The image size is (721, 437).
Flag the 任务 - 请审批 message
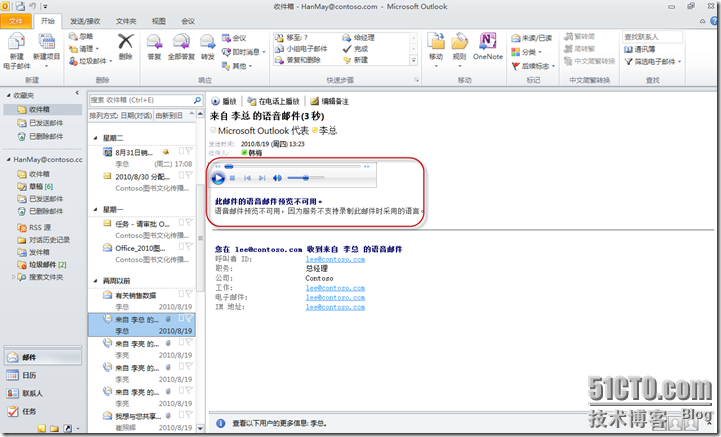click(189, 223)
